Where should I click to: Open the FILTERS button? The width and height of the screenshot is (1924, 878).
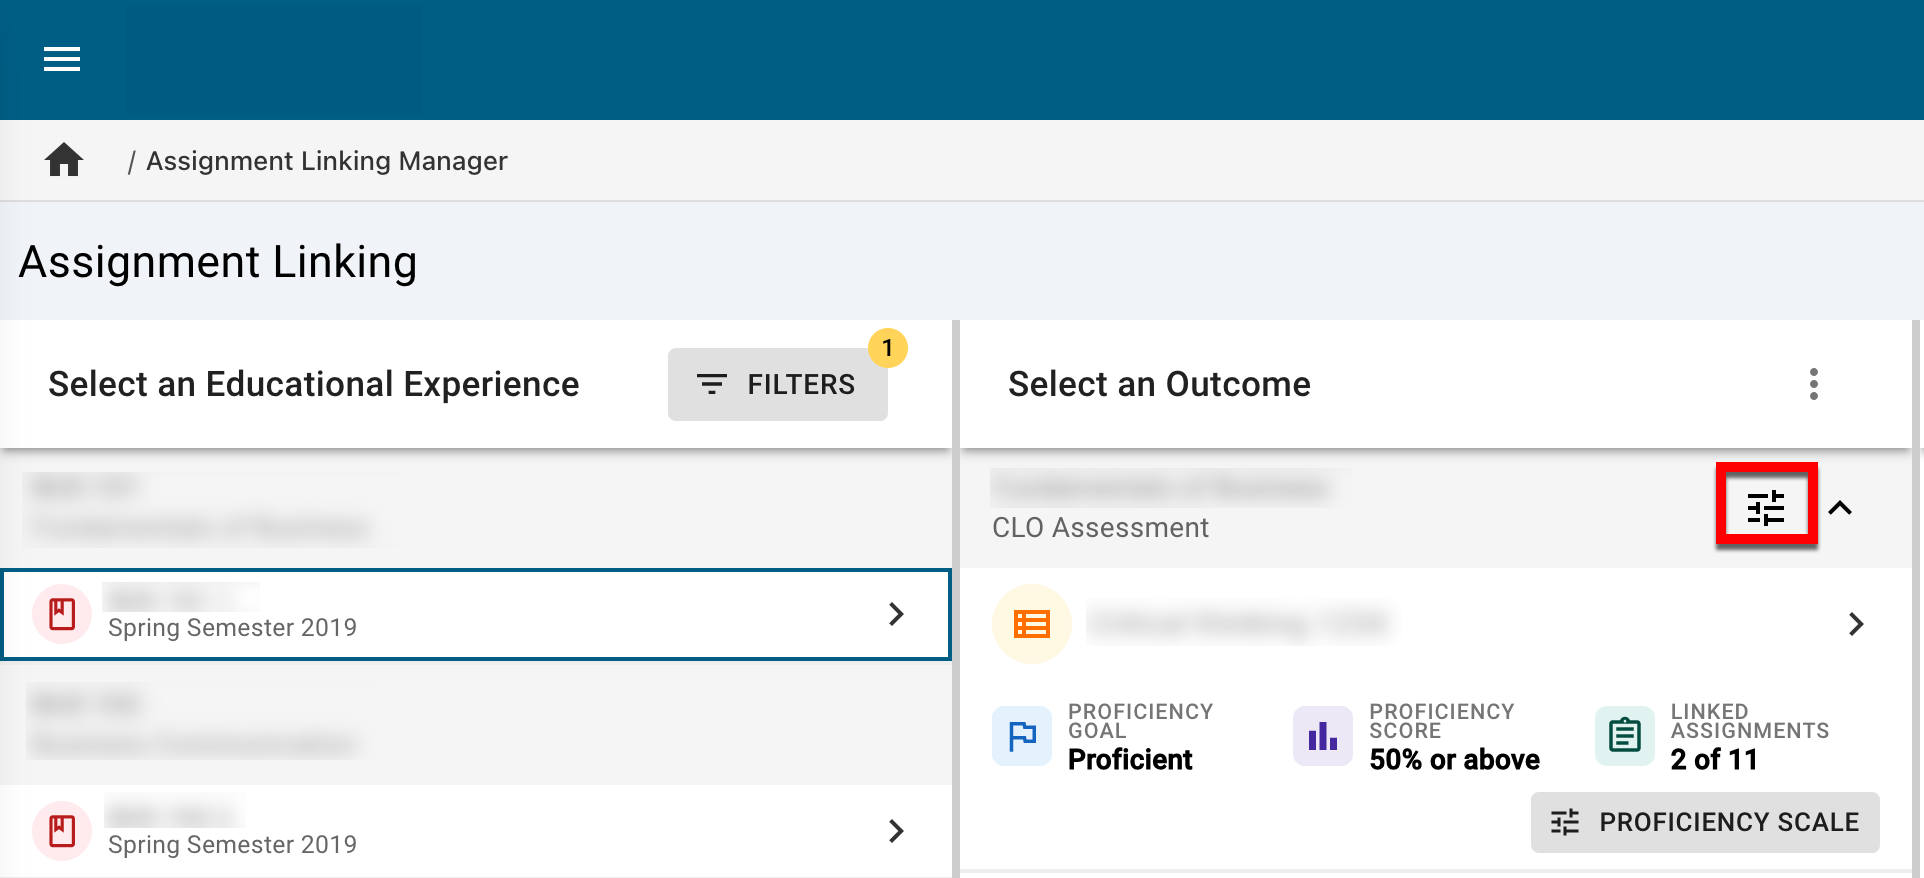pyautogui.click(x=777, y=384)
